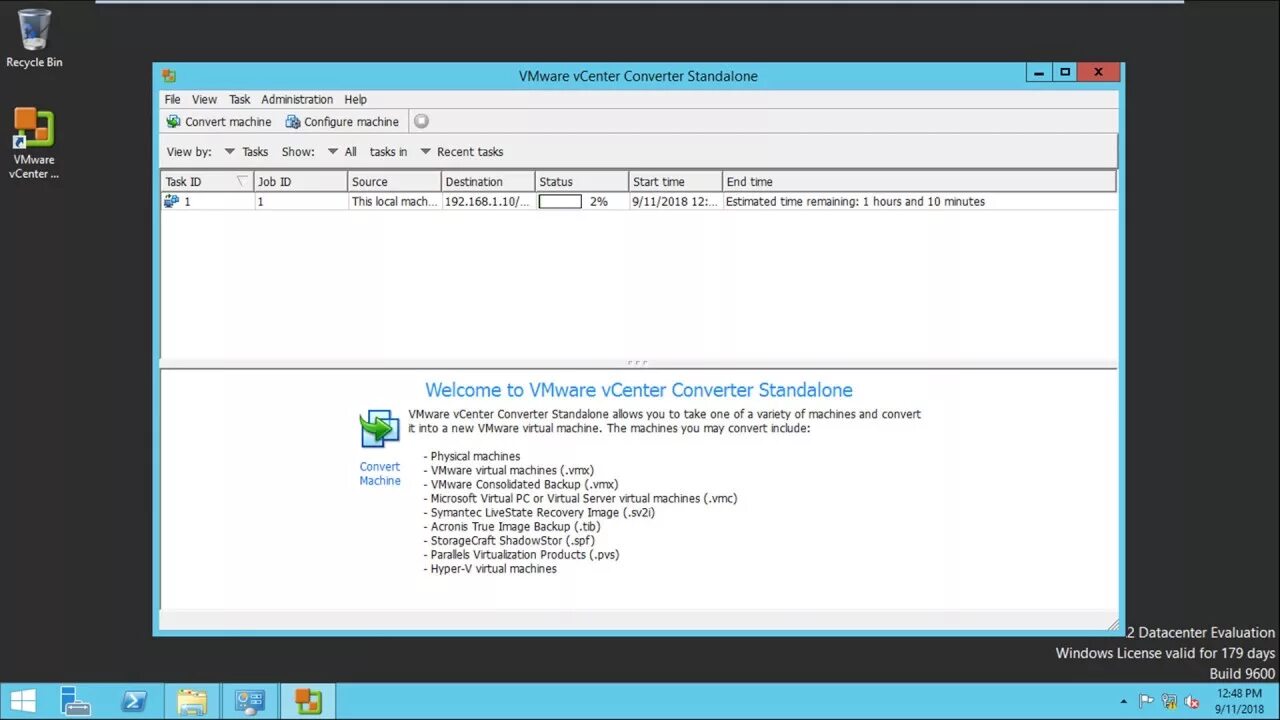Screen dimensions: 1280x720
Task: Click the taskbar clock showing 12:48 PM
Action: point(1240,701)
